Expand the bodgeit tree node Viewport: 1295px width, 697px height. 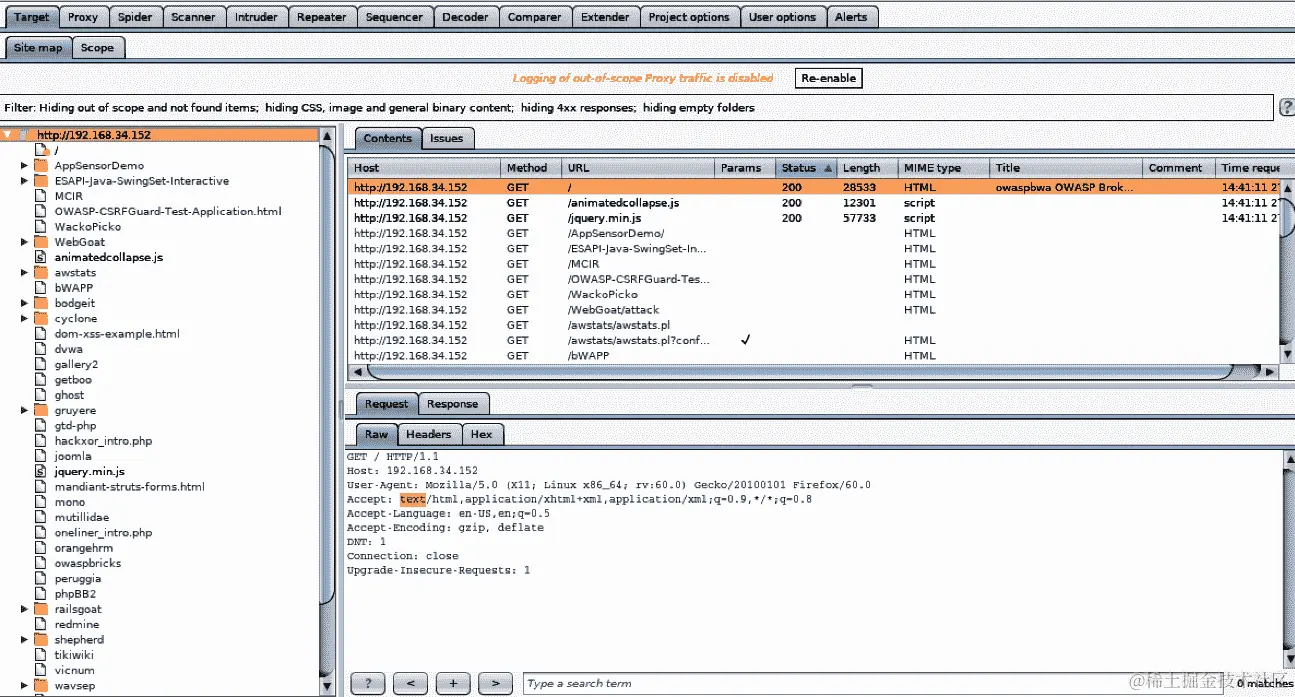pyautogui.click(x=24, y=303)
